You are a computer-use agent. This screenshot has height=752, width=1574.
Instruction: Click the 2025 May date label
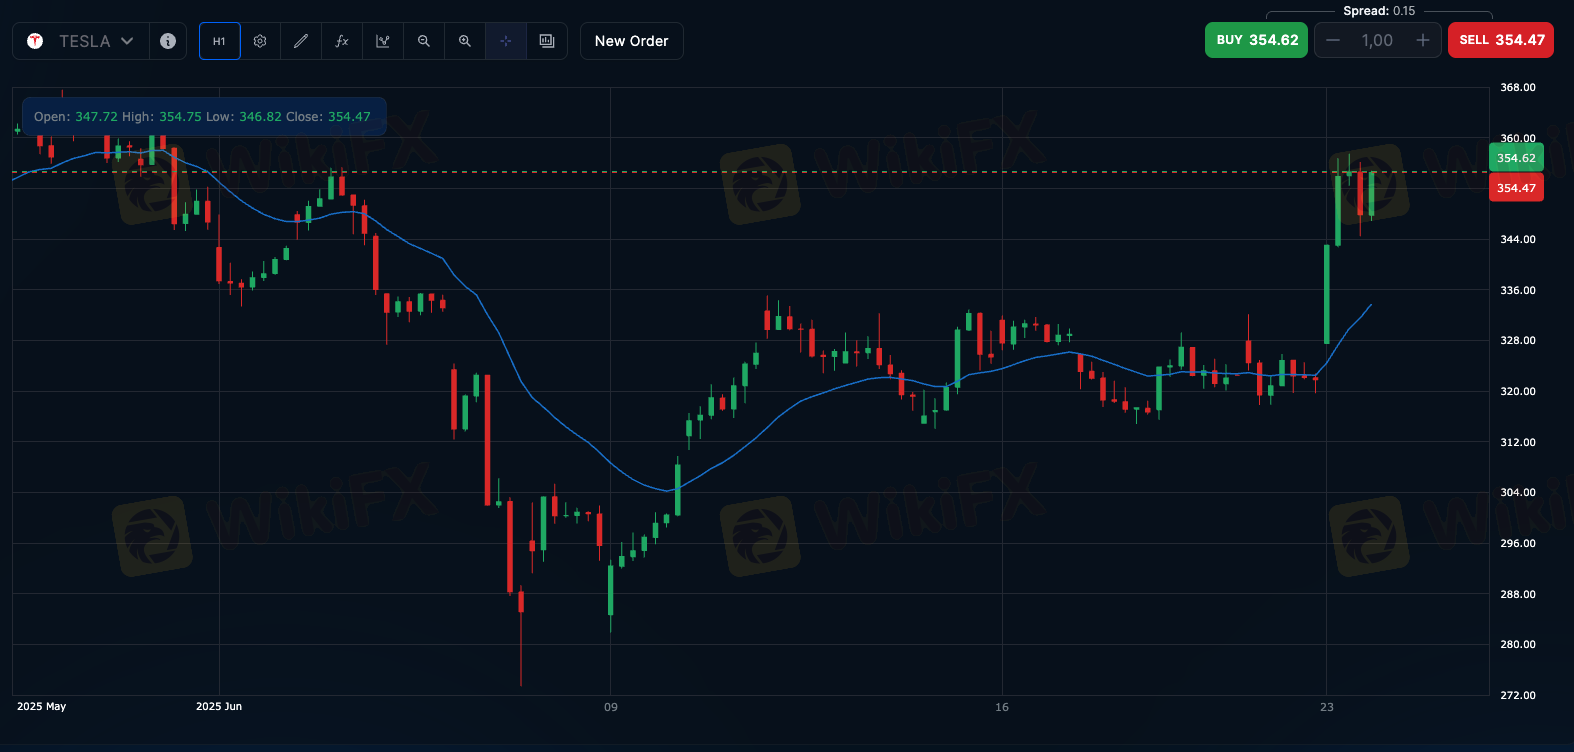(x=42, y=707)
